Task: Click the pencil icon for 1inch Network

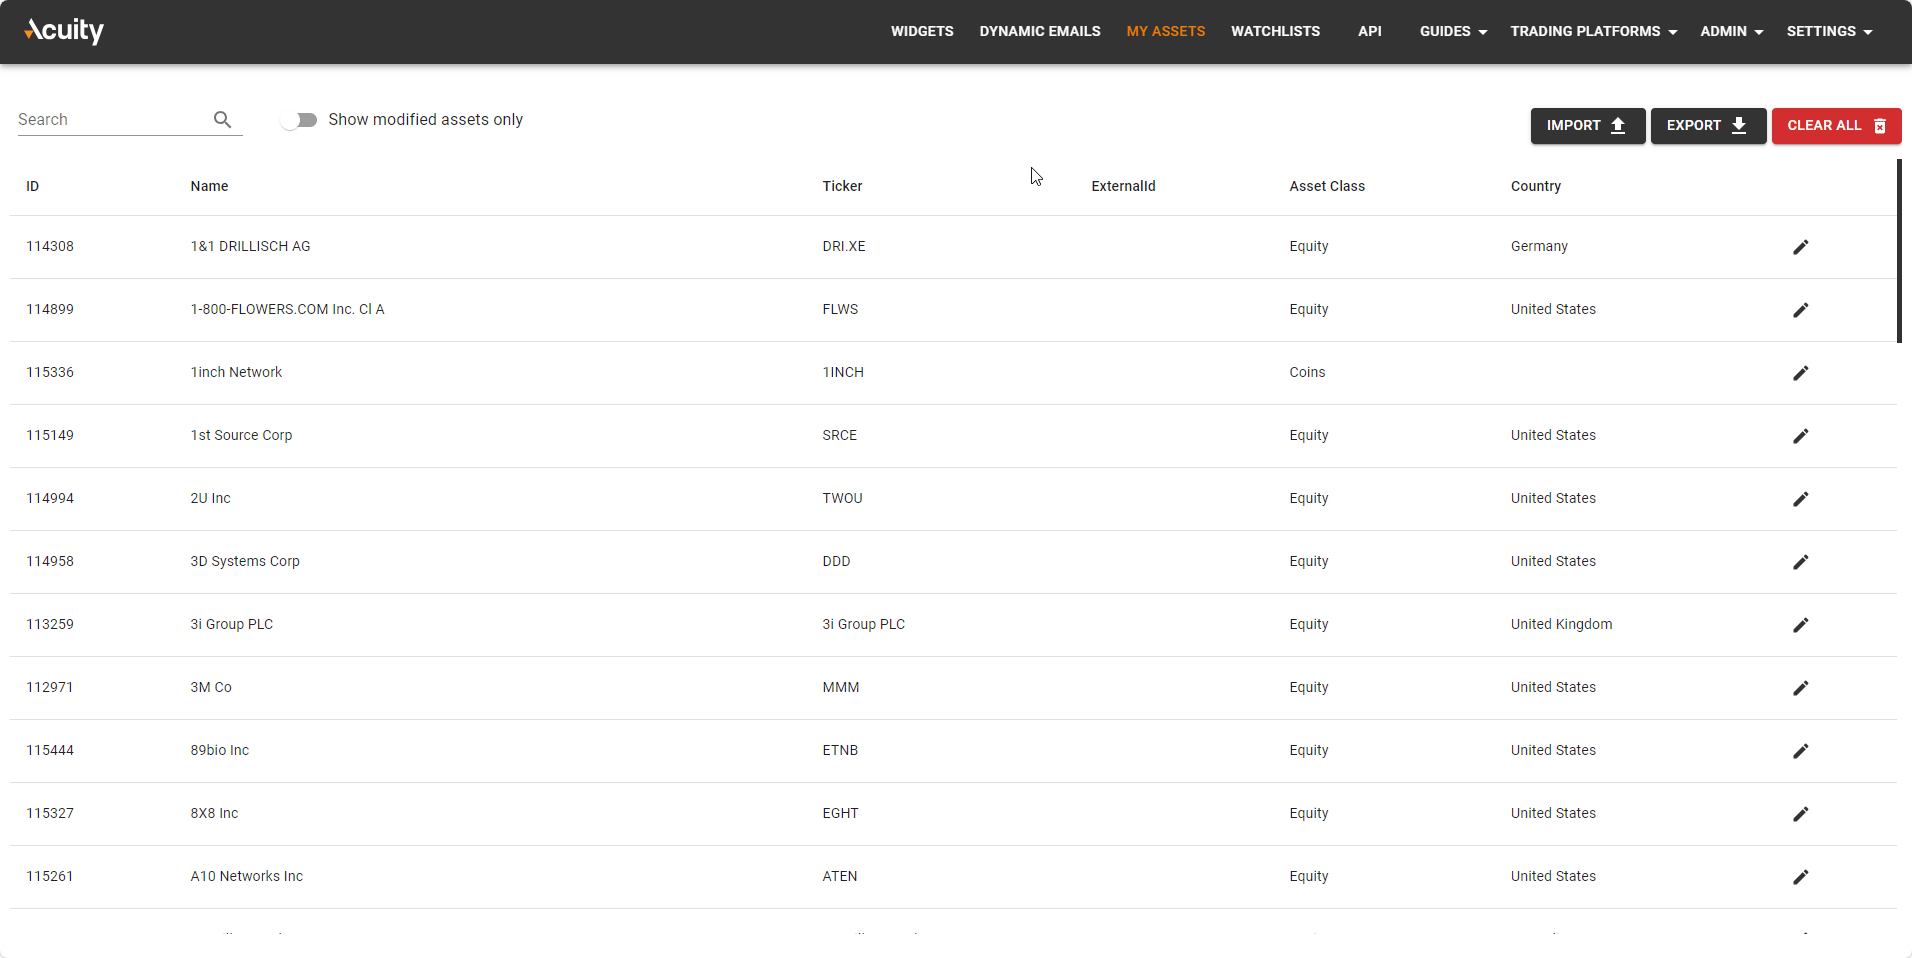Action: point(1800,373)
